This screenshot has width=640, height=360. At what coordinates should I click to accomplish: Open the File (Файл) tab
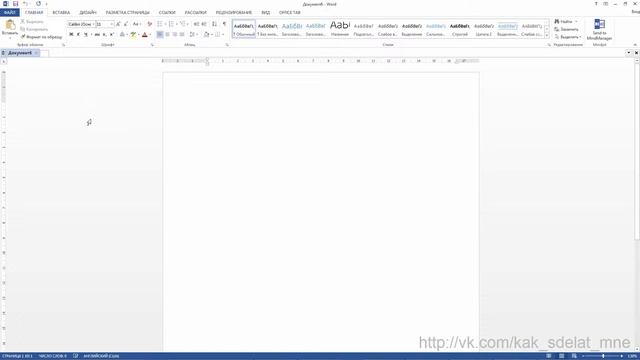click(x=10, y=13)
